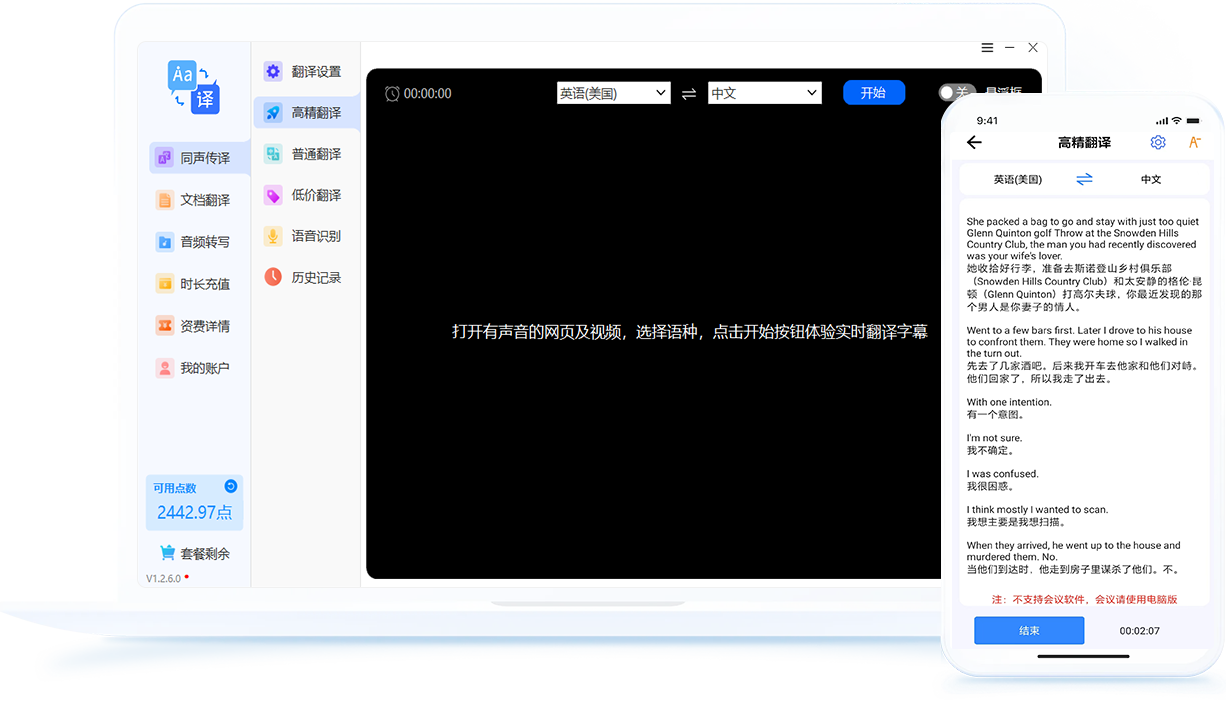Select 英语(美国) on the phone language bar
The height and width of the screenshot is (719, 1226).
pos(1017,180)
